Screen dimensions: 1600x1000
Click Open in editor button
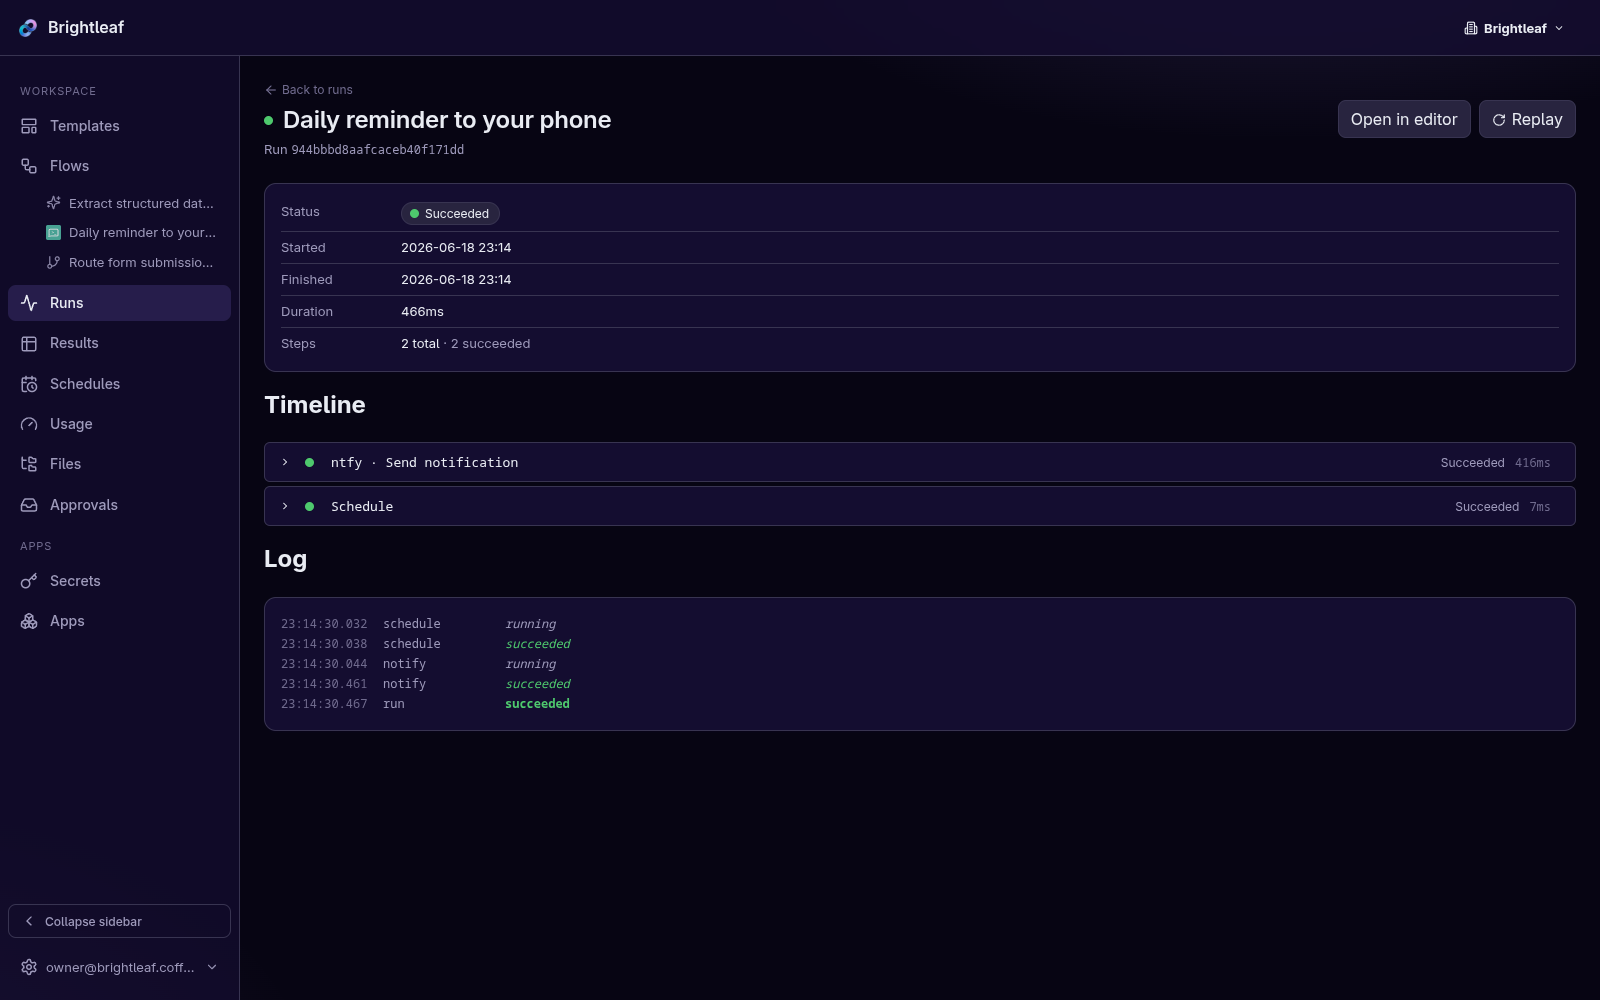1404,119
